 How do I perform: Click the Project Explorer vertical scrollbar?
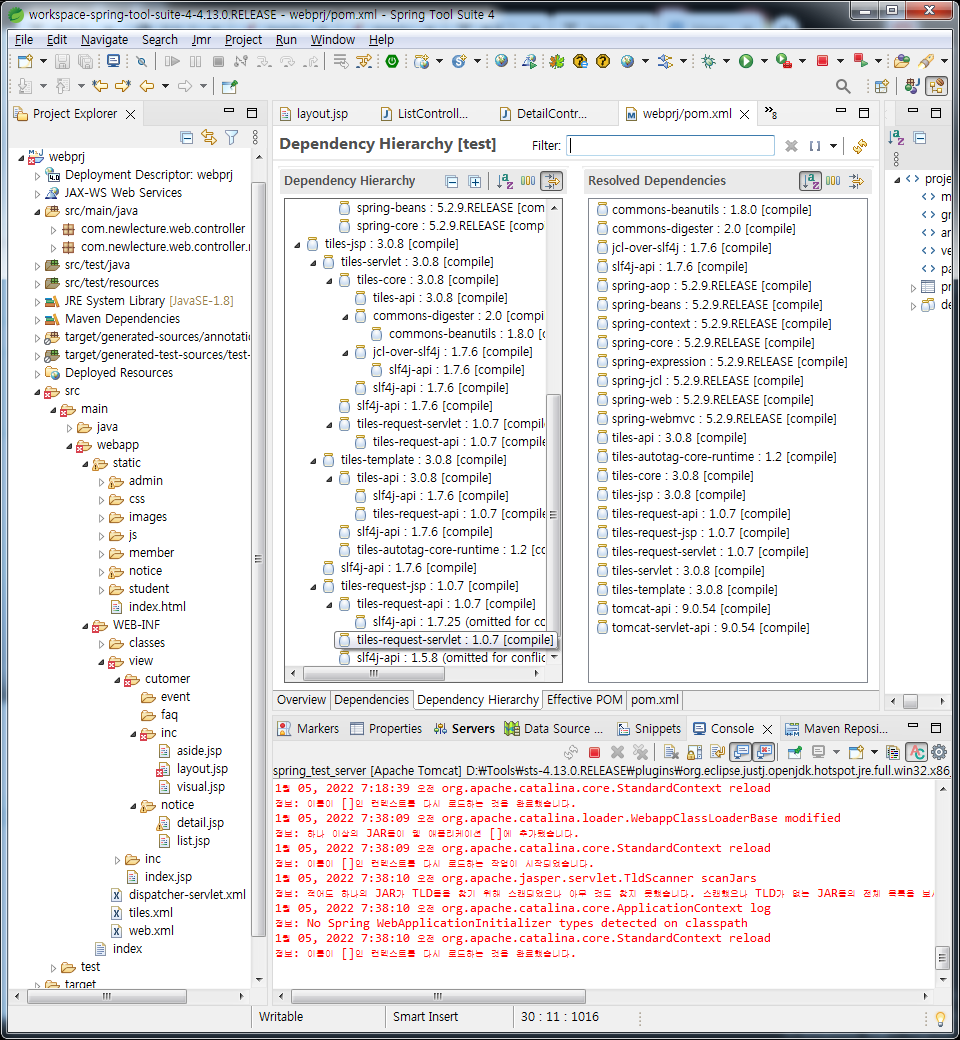259,560
